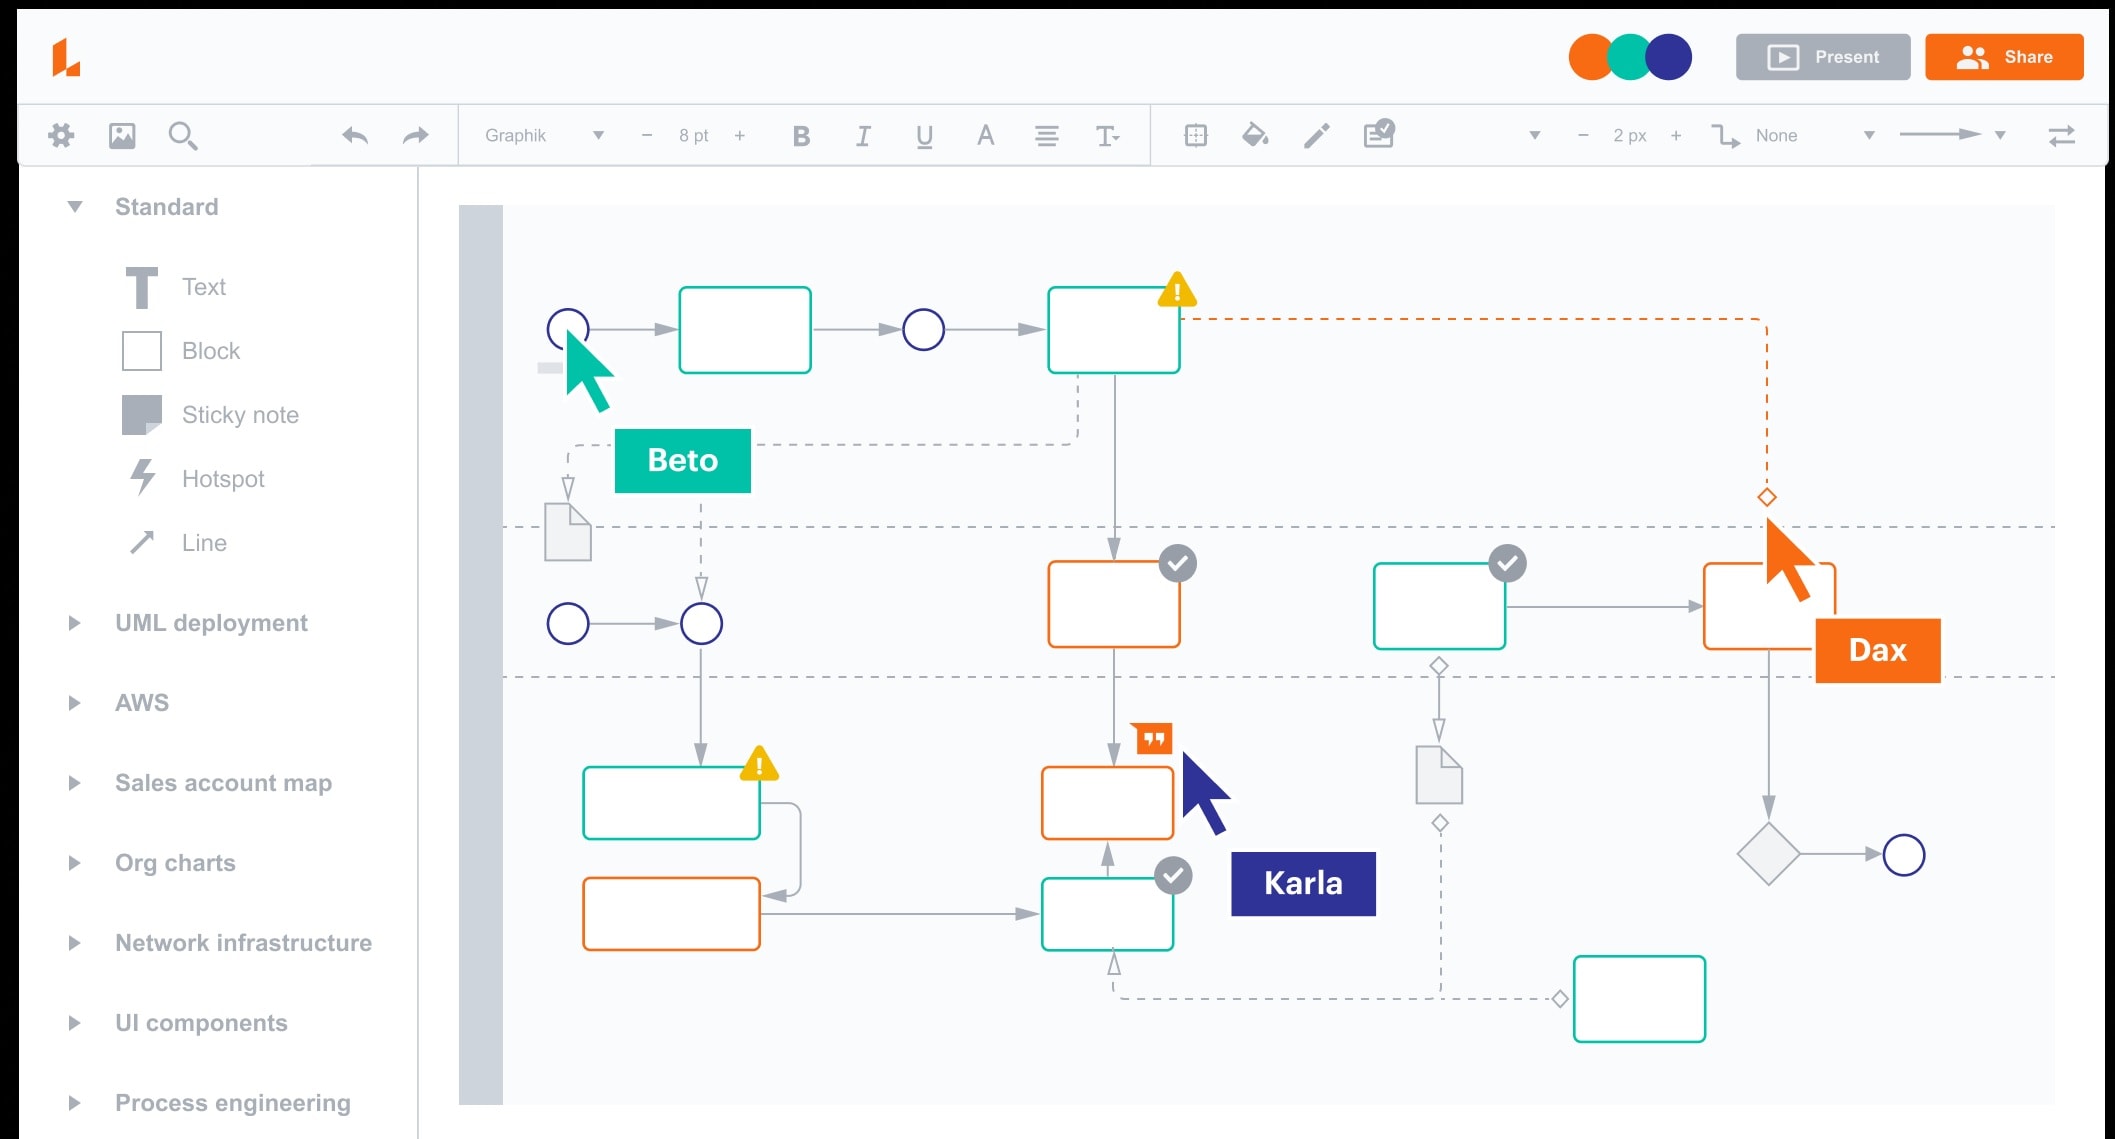Screen dimensions: 2115x1139
Task: Open the text color tool
Action: (x=985, y=135)
